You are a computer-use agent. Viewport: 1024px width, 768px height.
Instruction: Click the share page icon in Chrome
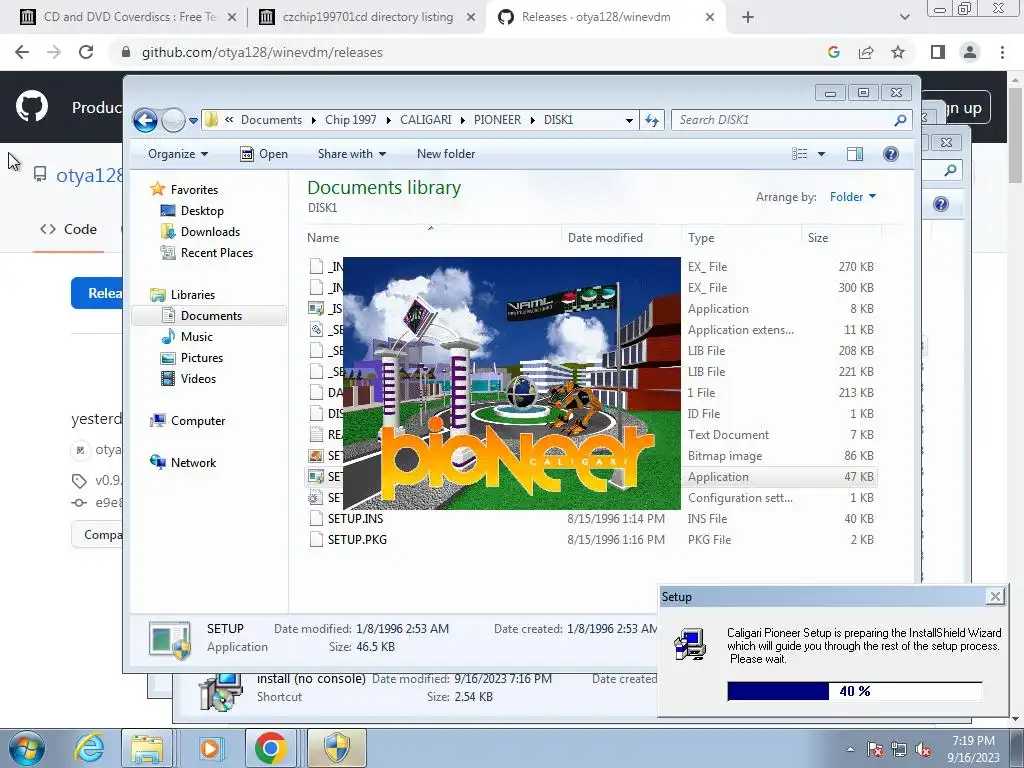(866, 52)
